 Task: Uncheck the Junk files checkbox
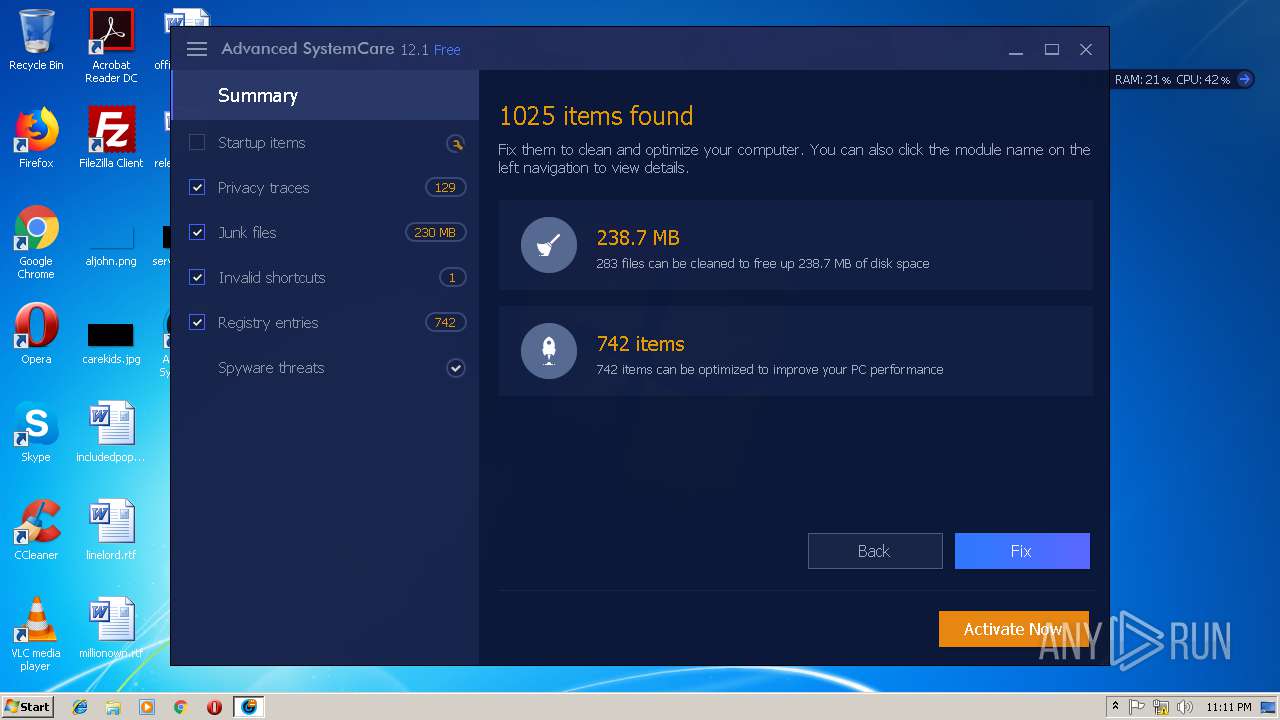[197, 232]
